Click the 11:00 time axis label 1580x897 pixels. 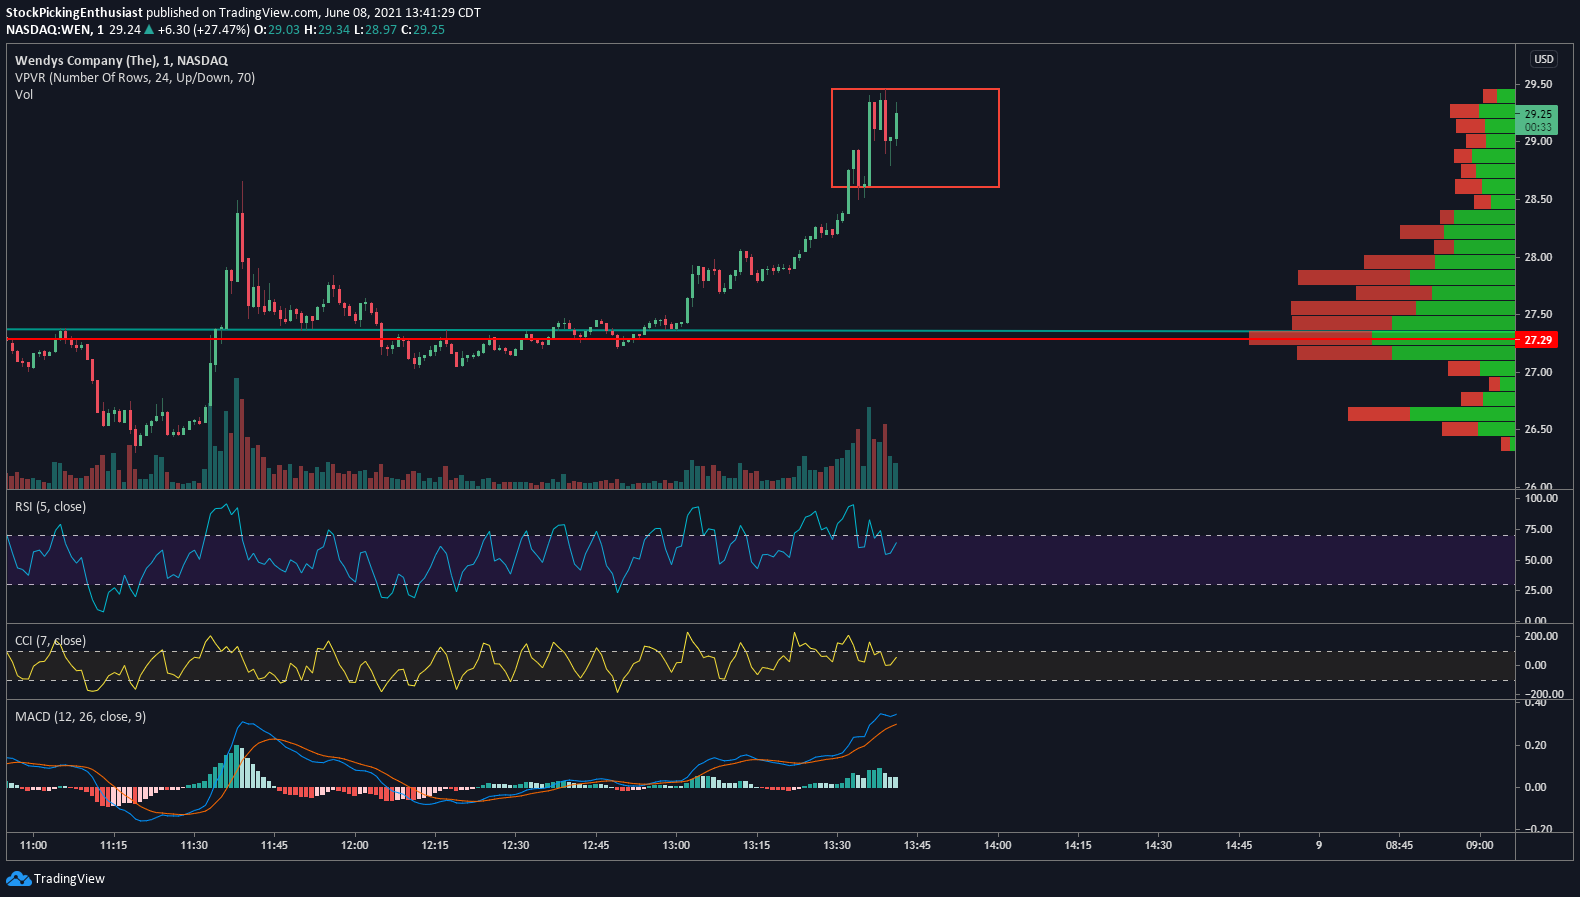[33, 845]
